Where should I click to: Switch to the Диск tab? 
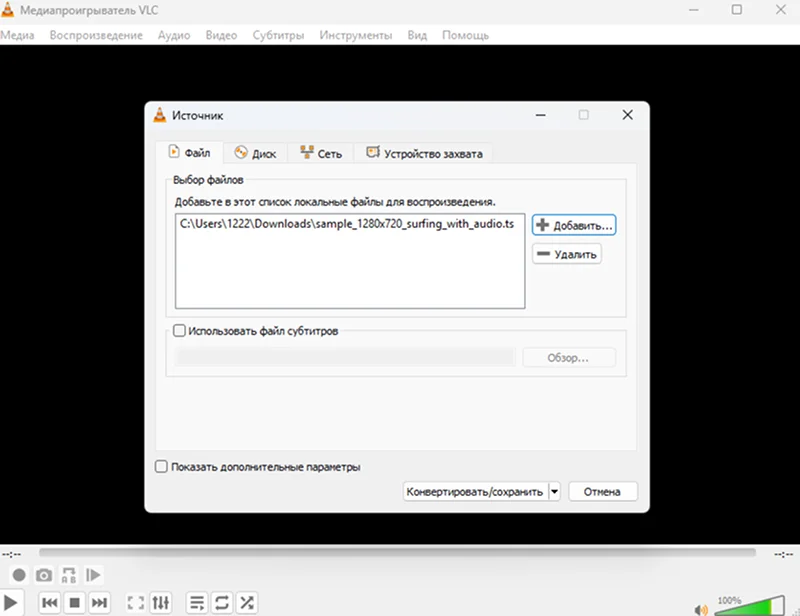tap(255, 153)
